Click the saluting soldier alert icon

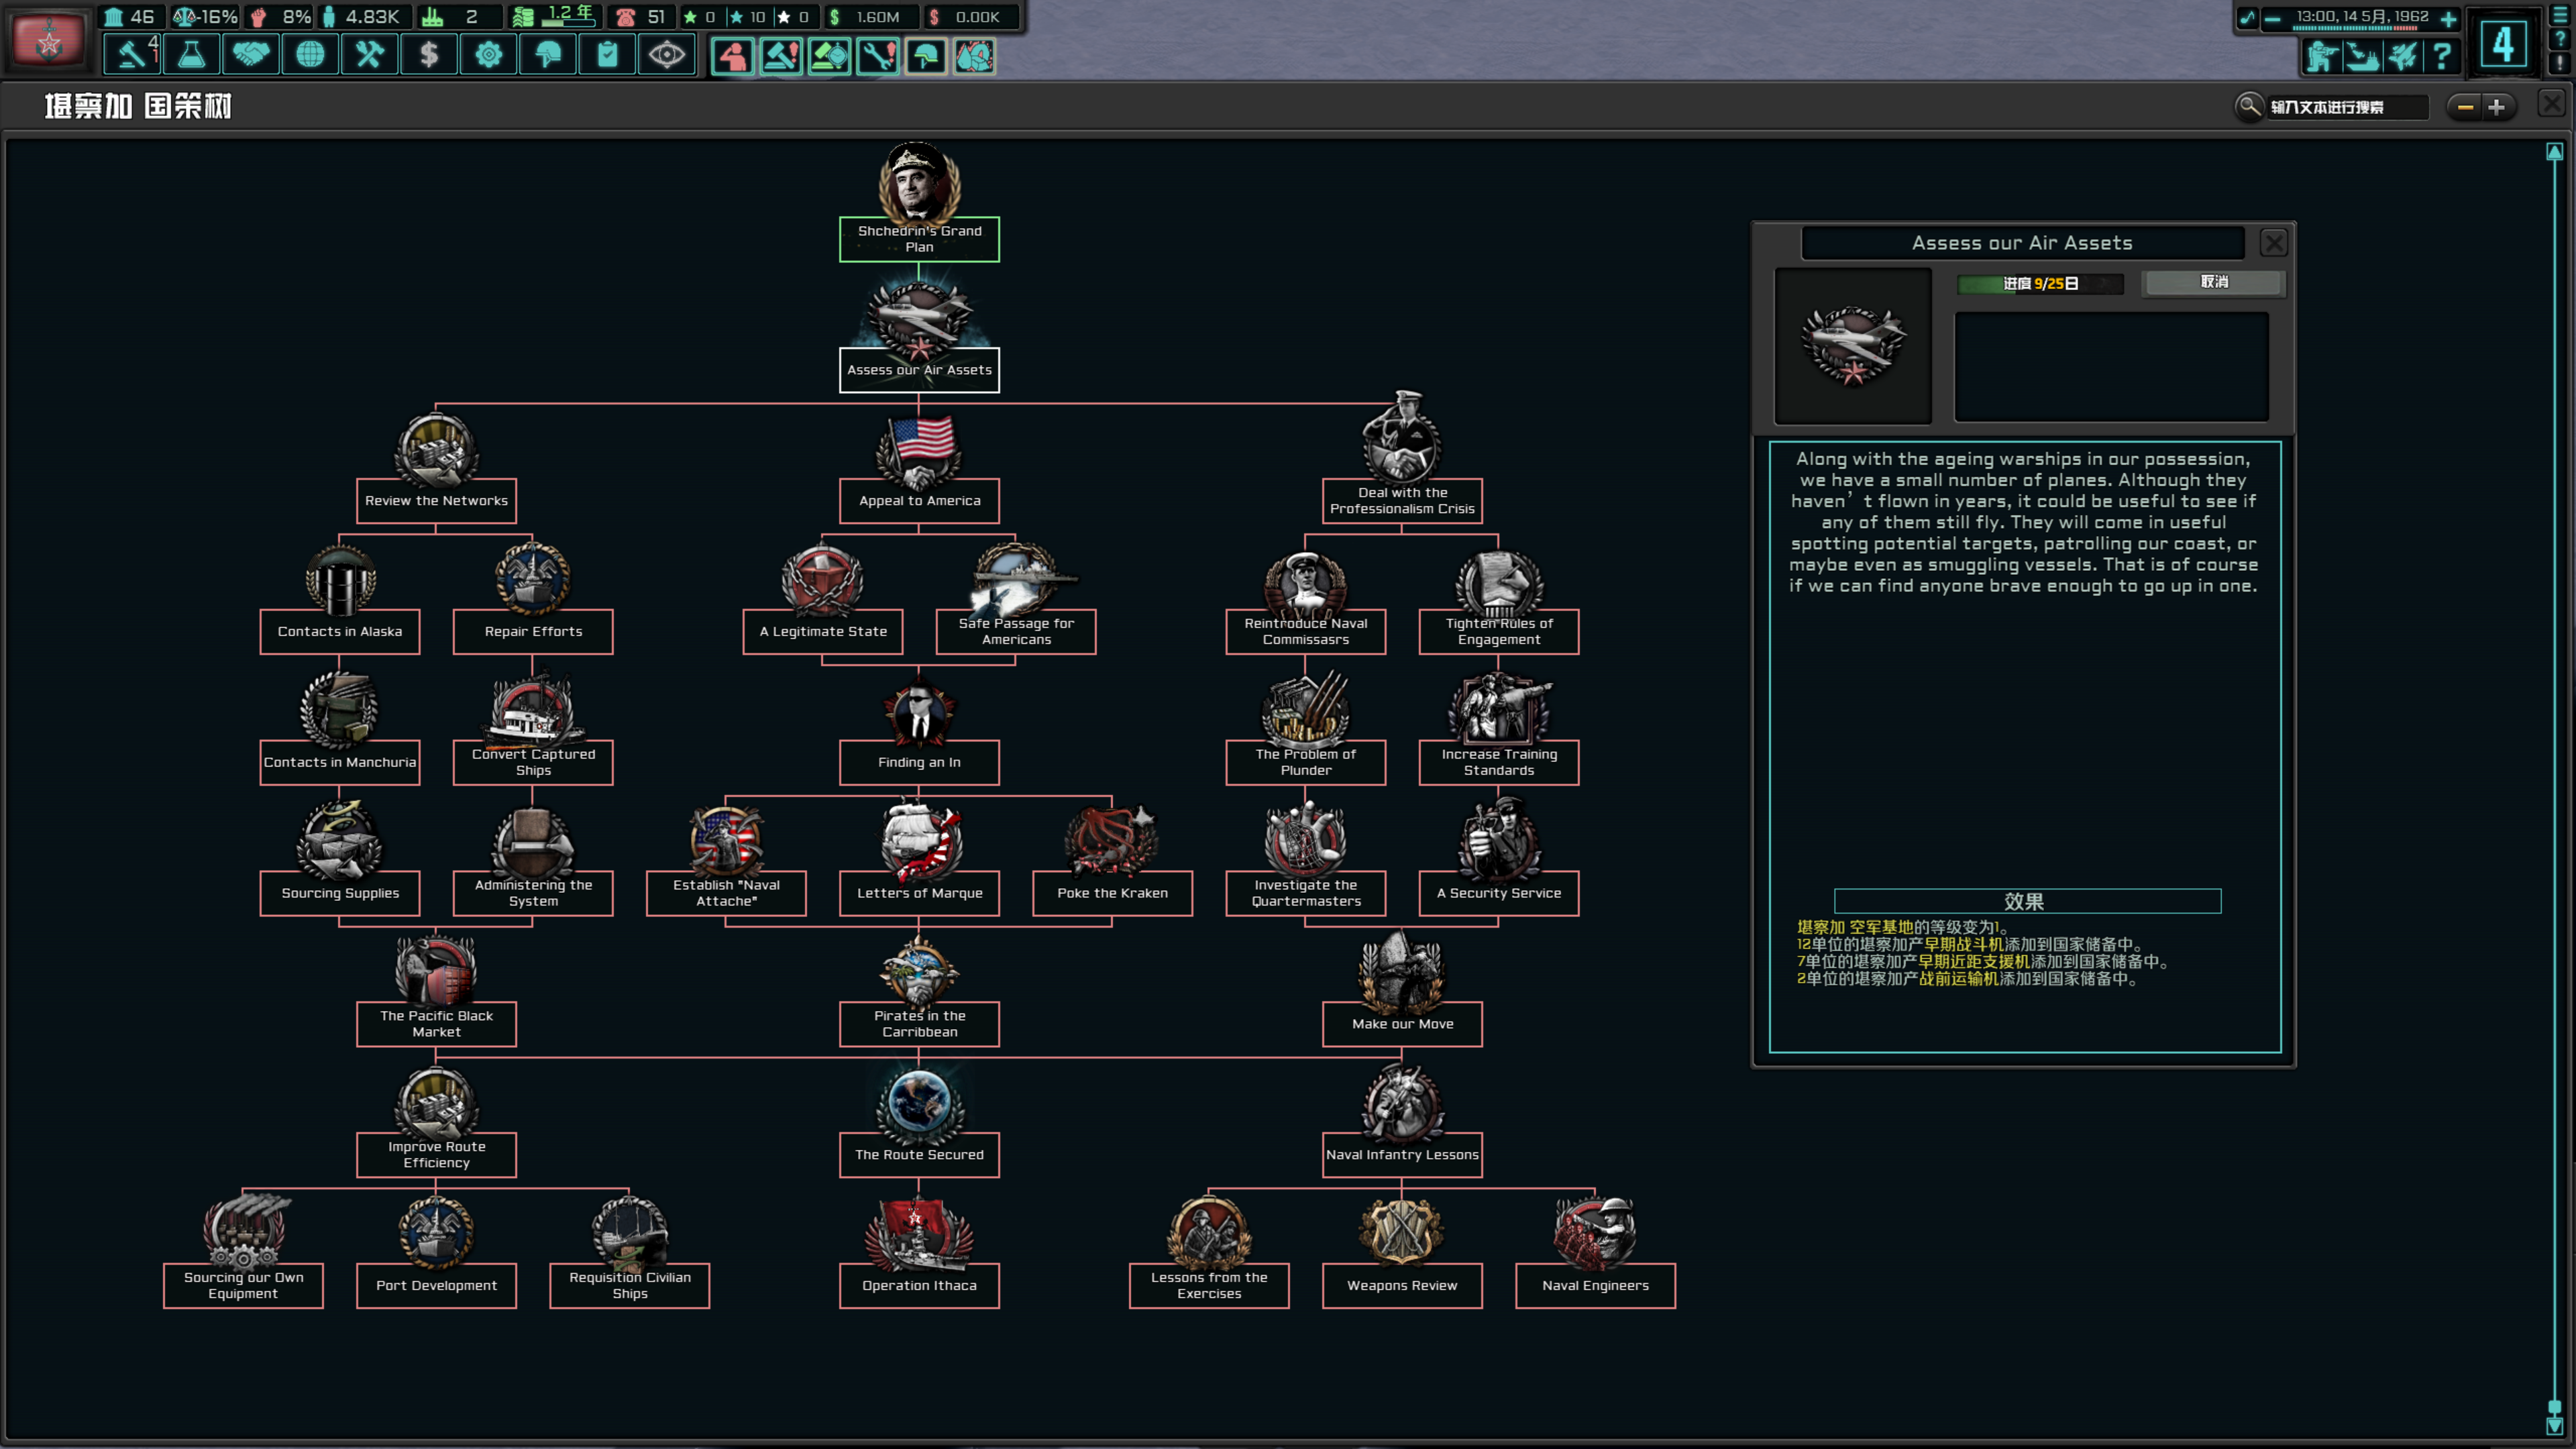(x=733, y=56)
